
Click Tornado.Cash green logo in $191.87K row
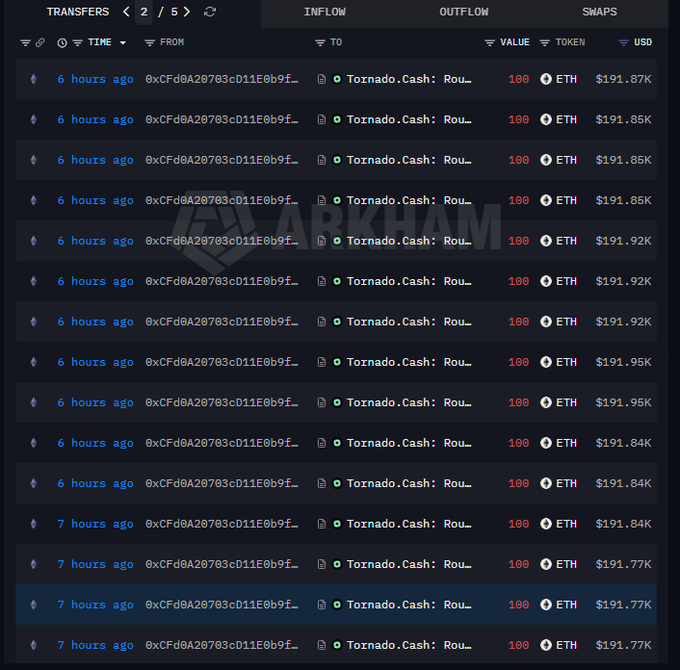(x=337, y=79)
